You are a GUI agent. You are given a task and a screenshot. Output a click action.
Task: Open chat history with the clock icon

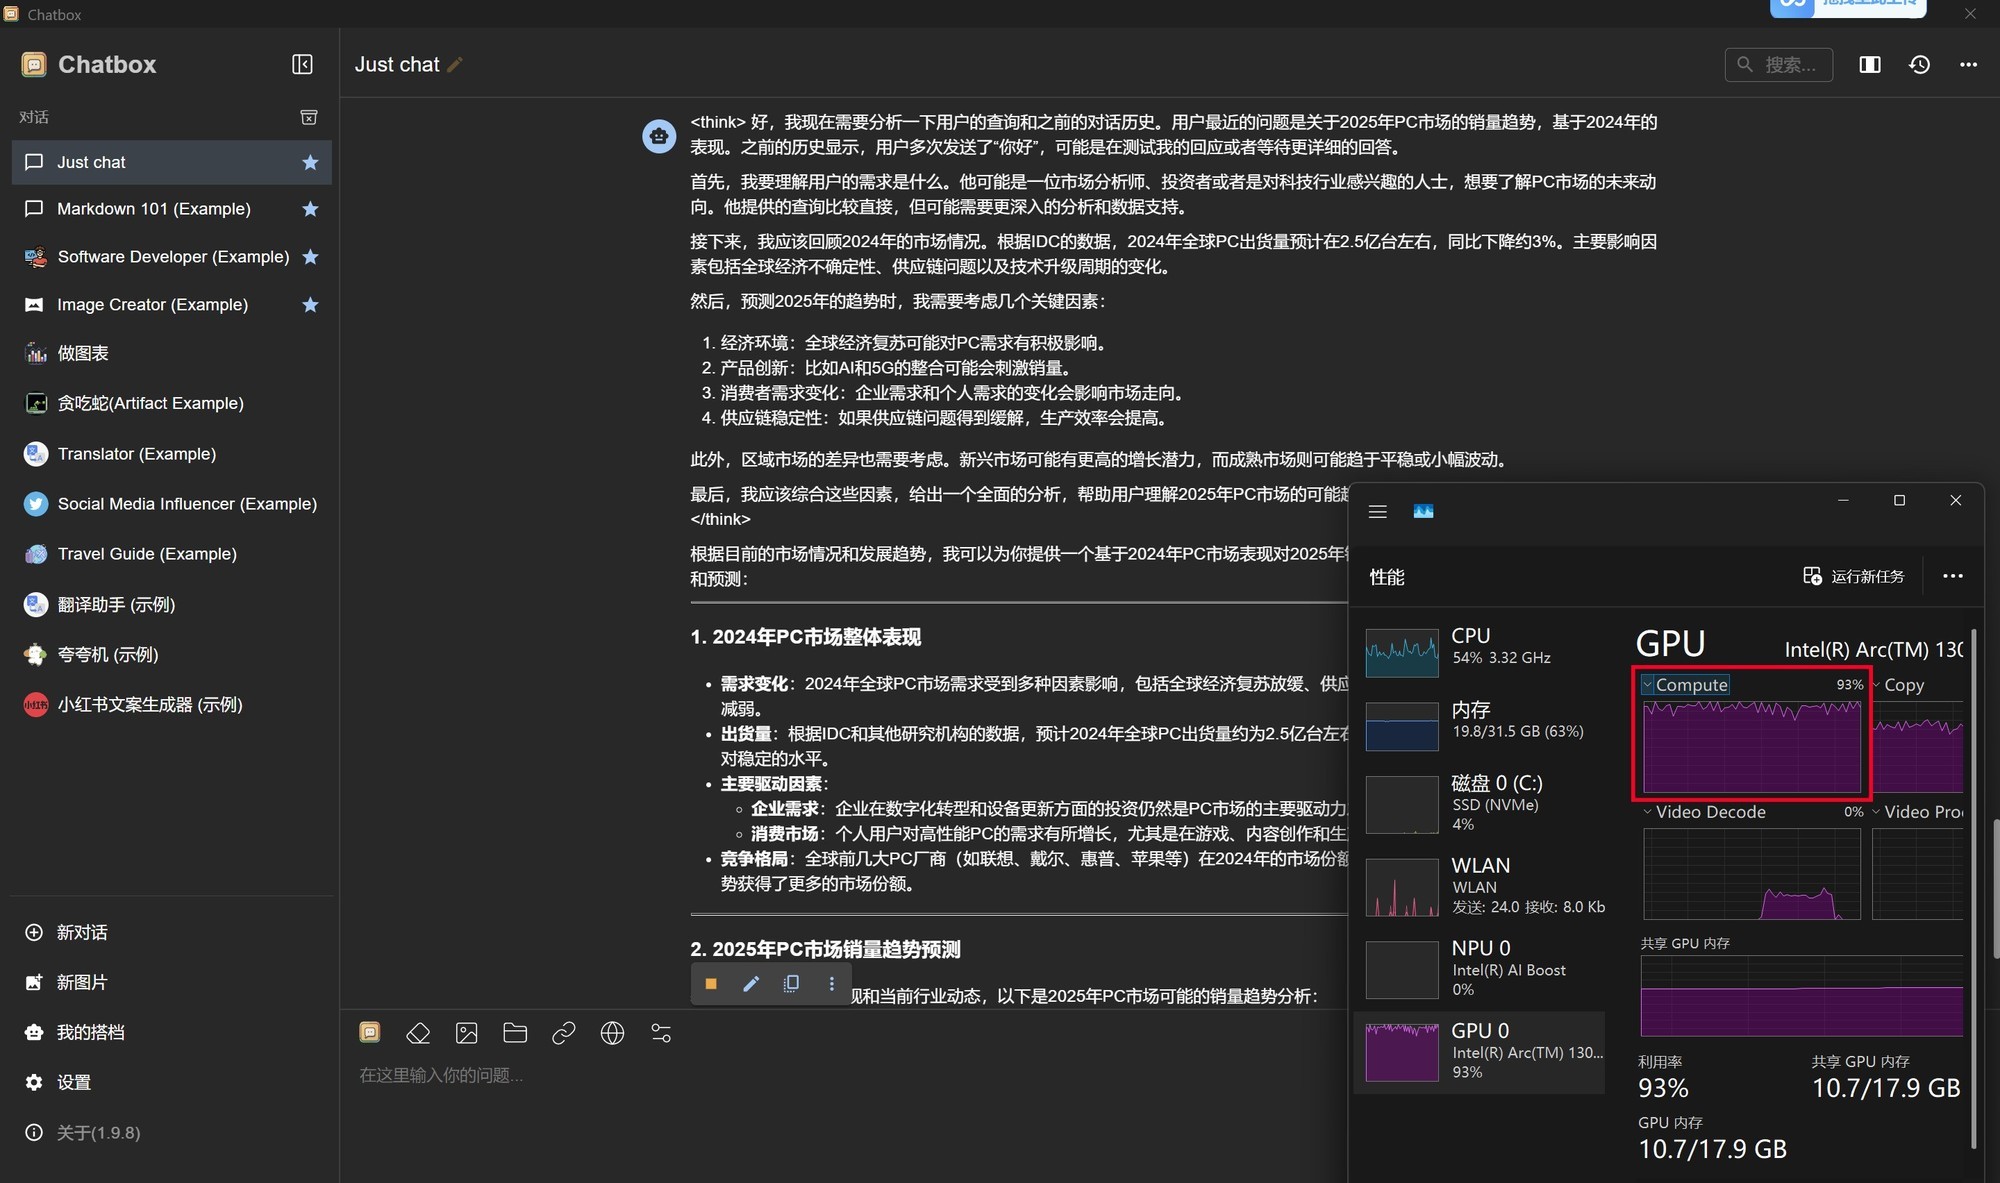(1919, 64)
